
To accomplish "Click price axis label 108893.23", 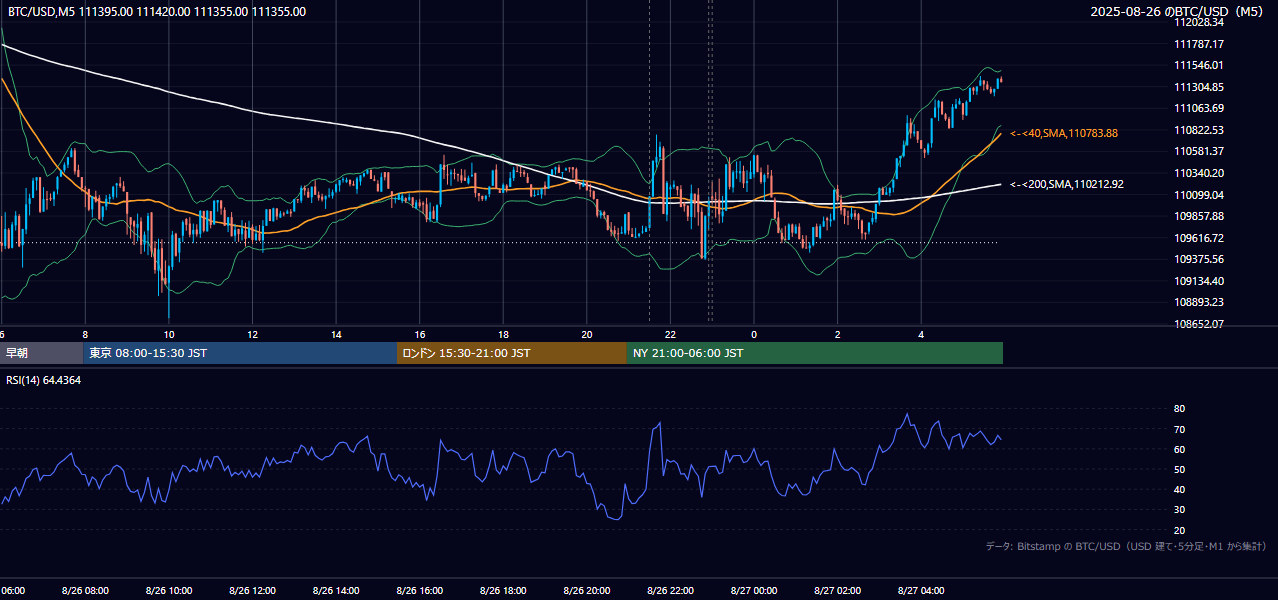I will (1199, 302).
